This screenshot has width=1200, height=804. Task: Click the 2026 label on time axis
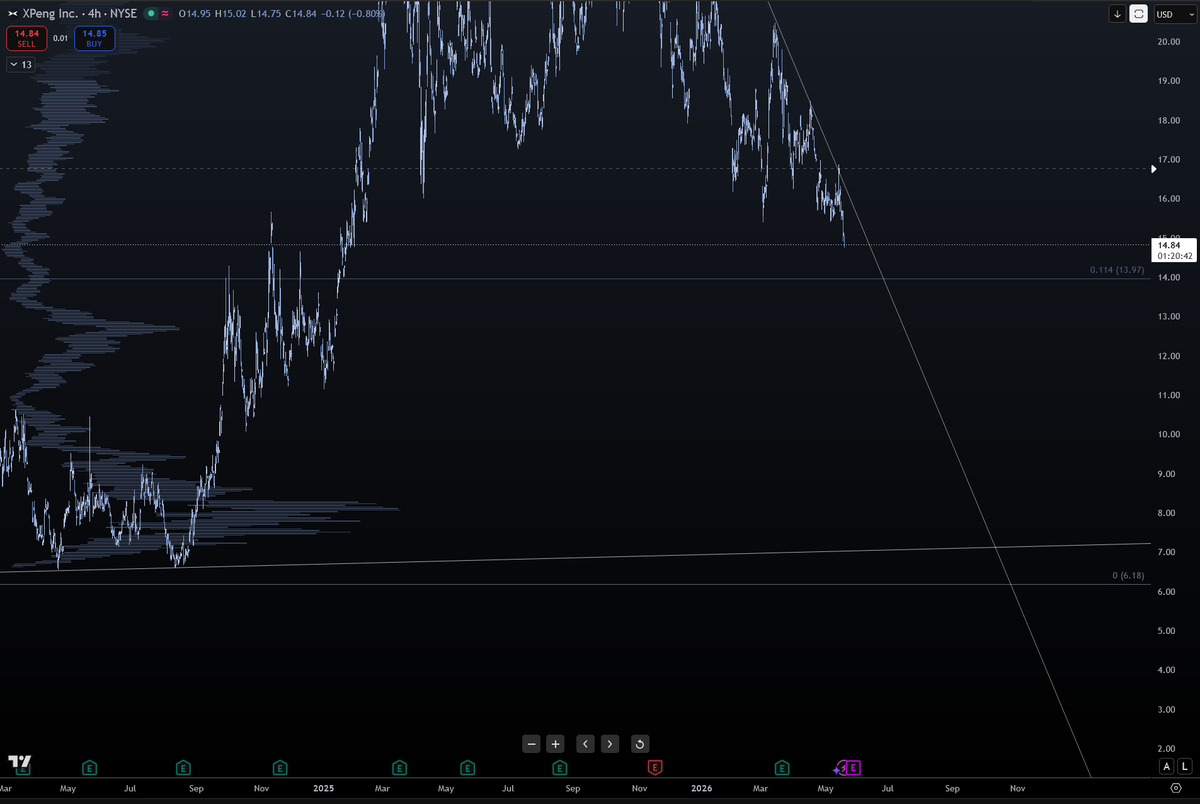[x=703, y=788]
